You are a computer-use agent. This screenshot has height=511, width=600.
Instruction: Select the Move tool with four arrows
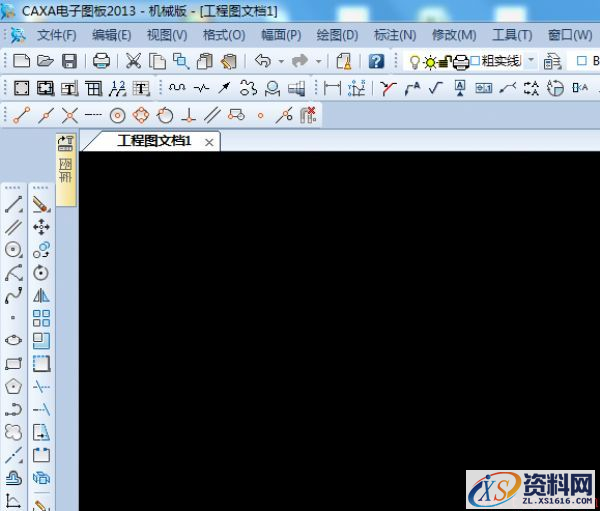tap(41, 227)
